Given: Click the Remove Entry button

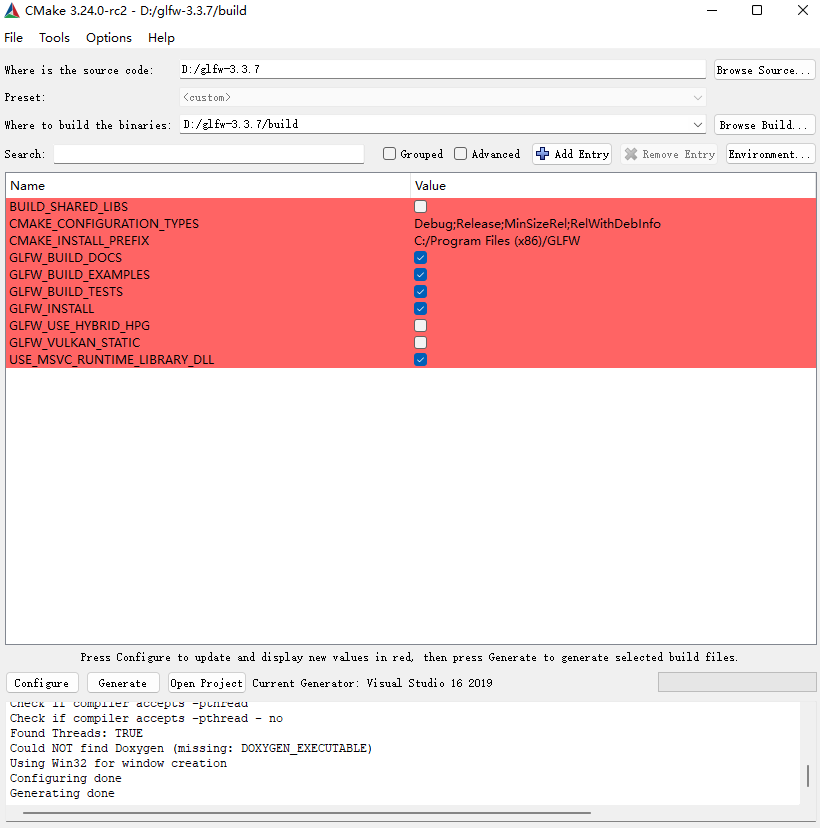Looking at the screenshot, I should click(x=669, y=154).
